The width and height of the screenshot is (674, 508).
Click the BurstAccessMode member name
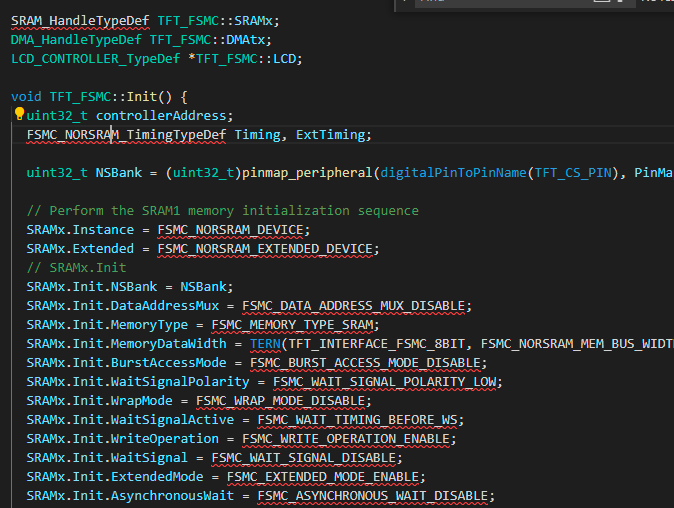pos(168,363)
